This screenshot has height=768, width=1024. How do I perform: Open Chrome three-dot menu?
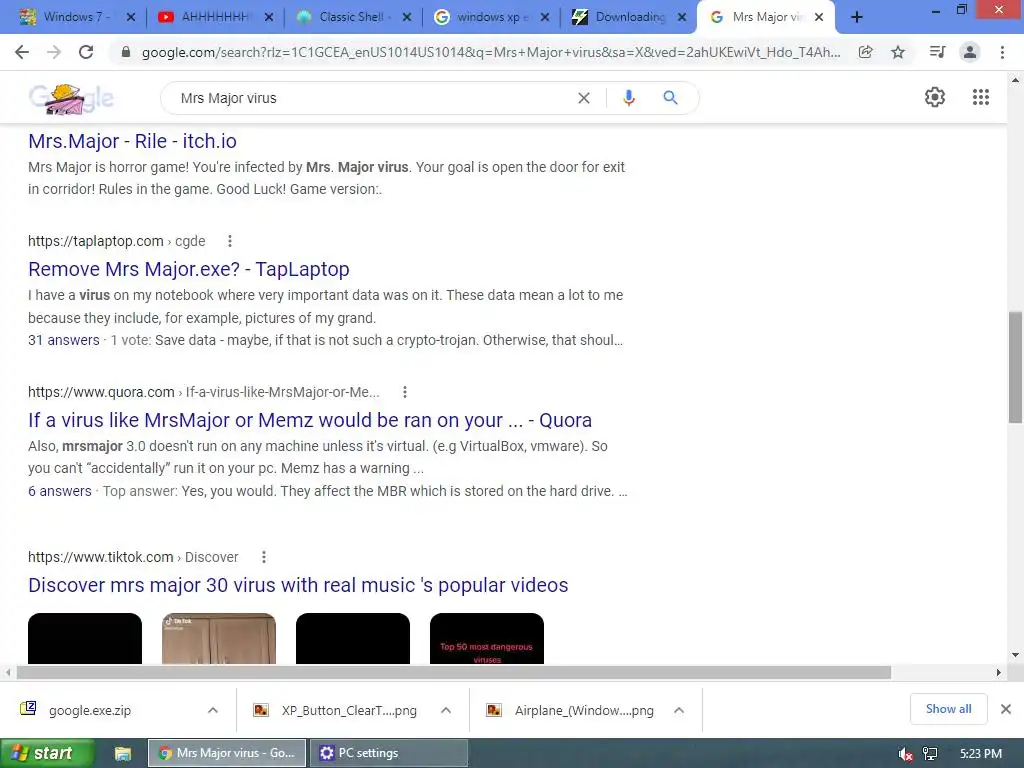pos(1002,52)
